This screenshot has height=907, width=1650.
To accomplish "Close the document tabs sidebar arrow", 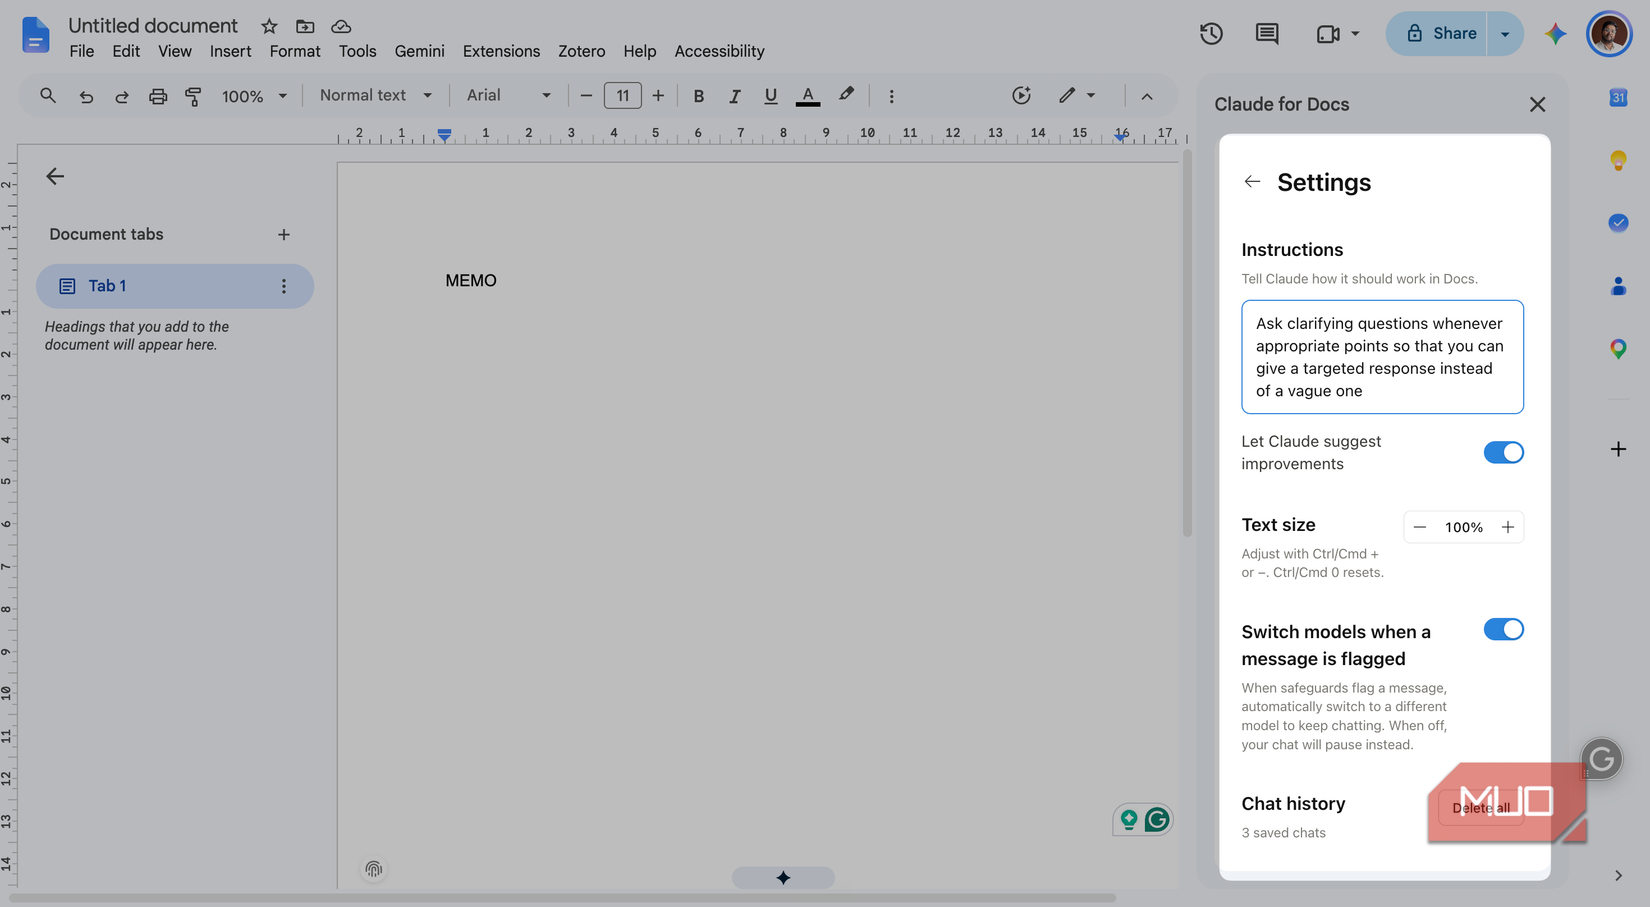I will (x=55, y=176).
